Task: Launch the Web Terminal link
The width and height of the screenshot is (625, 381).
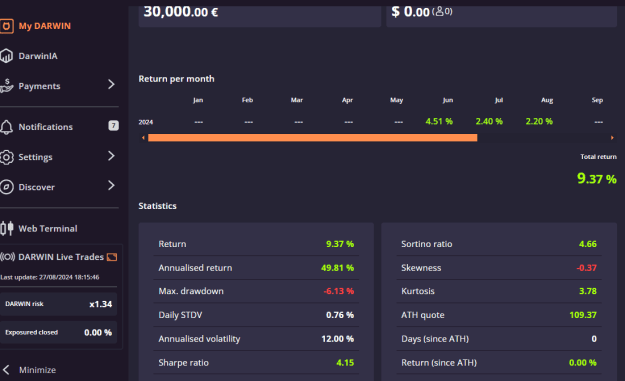Action: [x=48, y=229]
